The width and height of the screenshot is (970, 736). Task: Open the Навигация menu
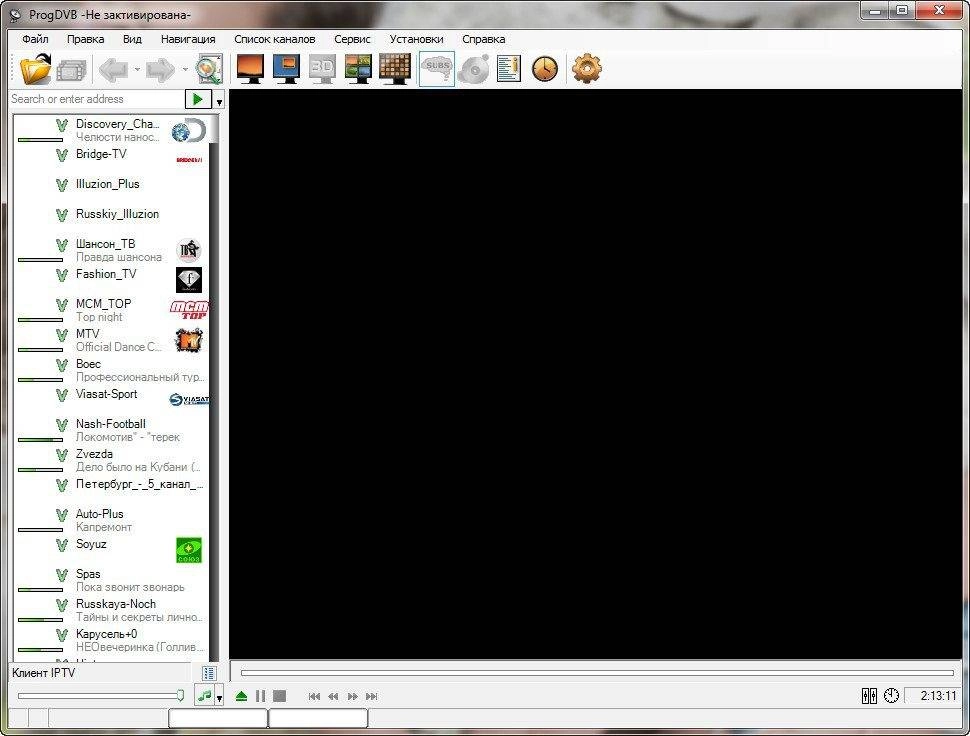(188, 39)
